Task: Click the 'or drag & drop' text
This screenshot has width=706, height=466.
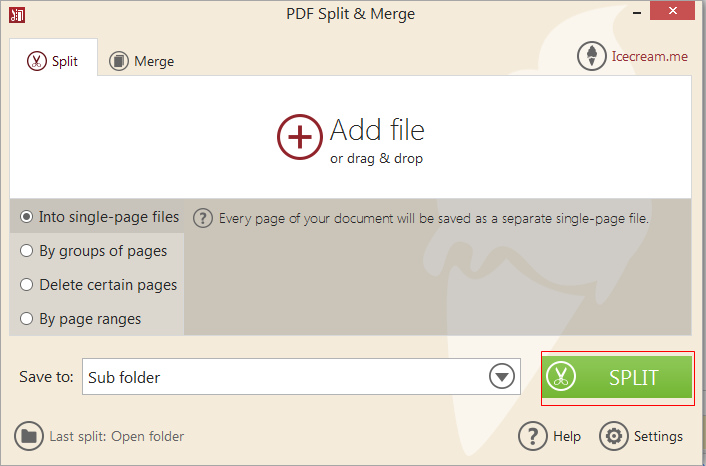Action: pyautogui.click(x=376, y=158)
